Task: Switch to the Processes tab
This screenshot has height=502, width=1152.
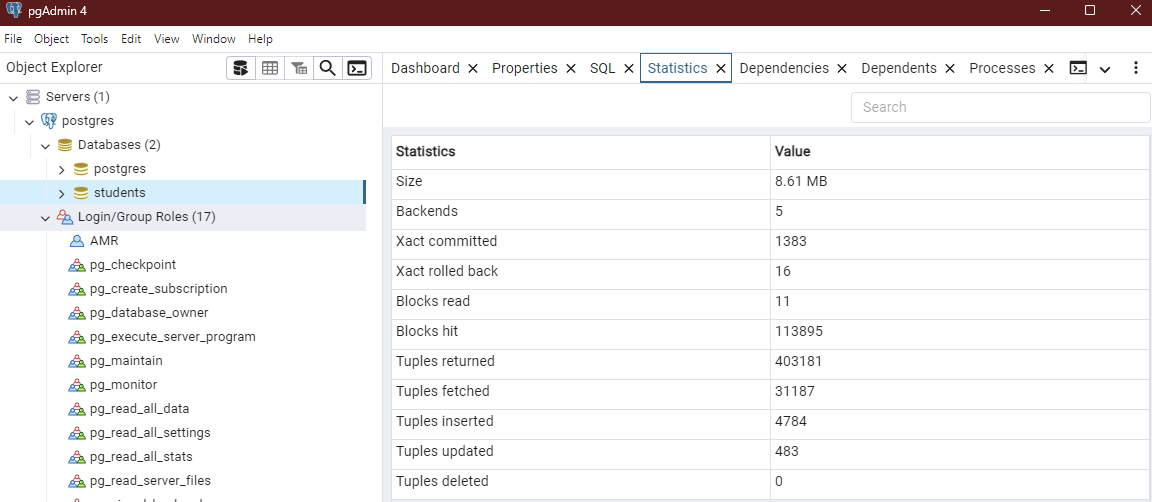Action: (1002, 68)
